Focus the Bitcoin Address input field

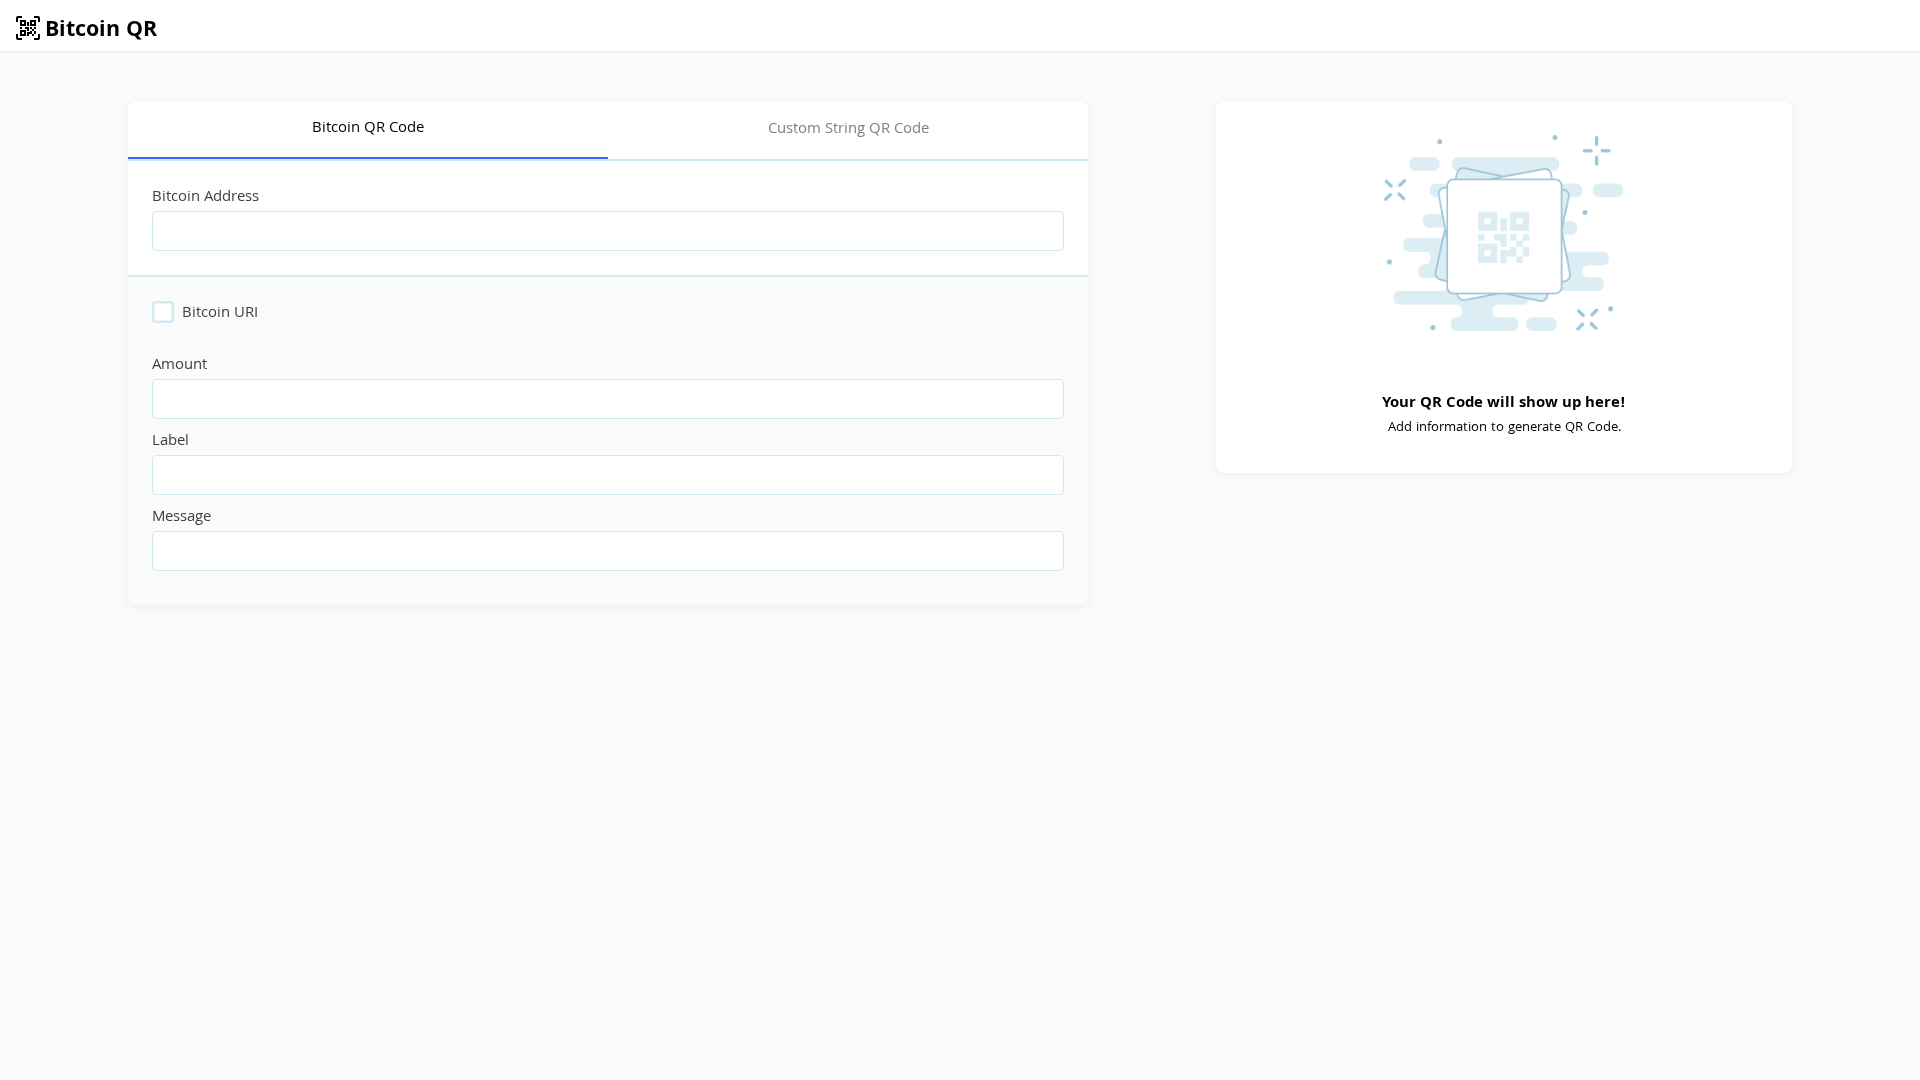tap(608, 231)
